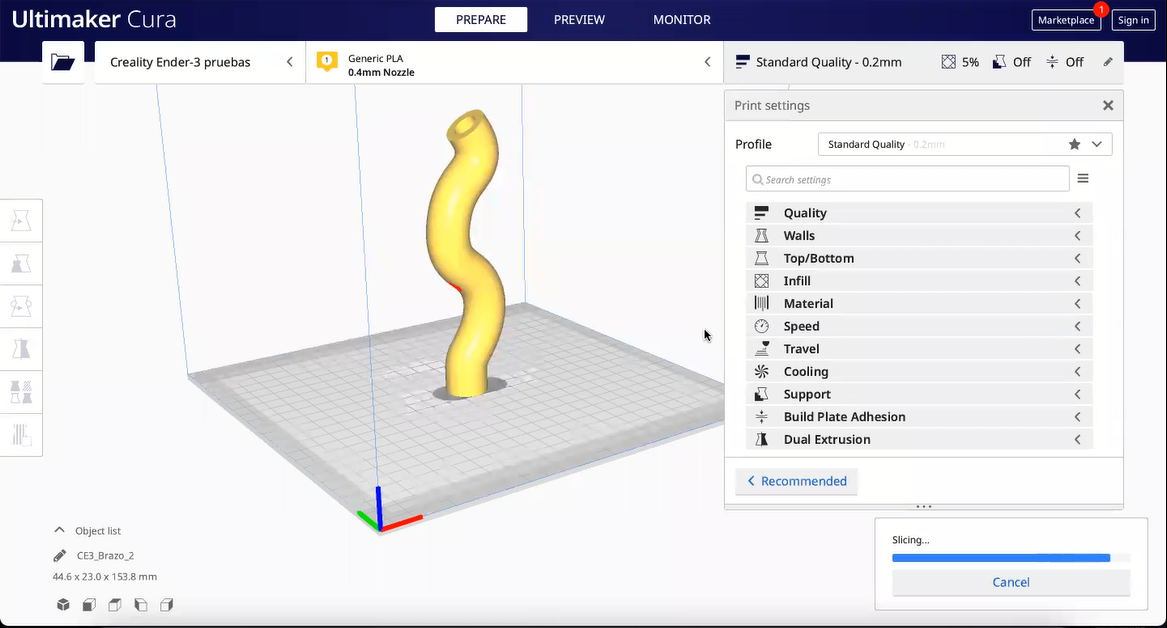Select the Rotate tool
This screenshot has height=628, width=1167.
coord(21,306)
